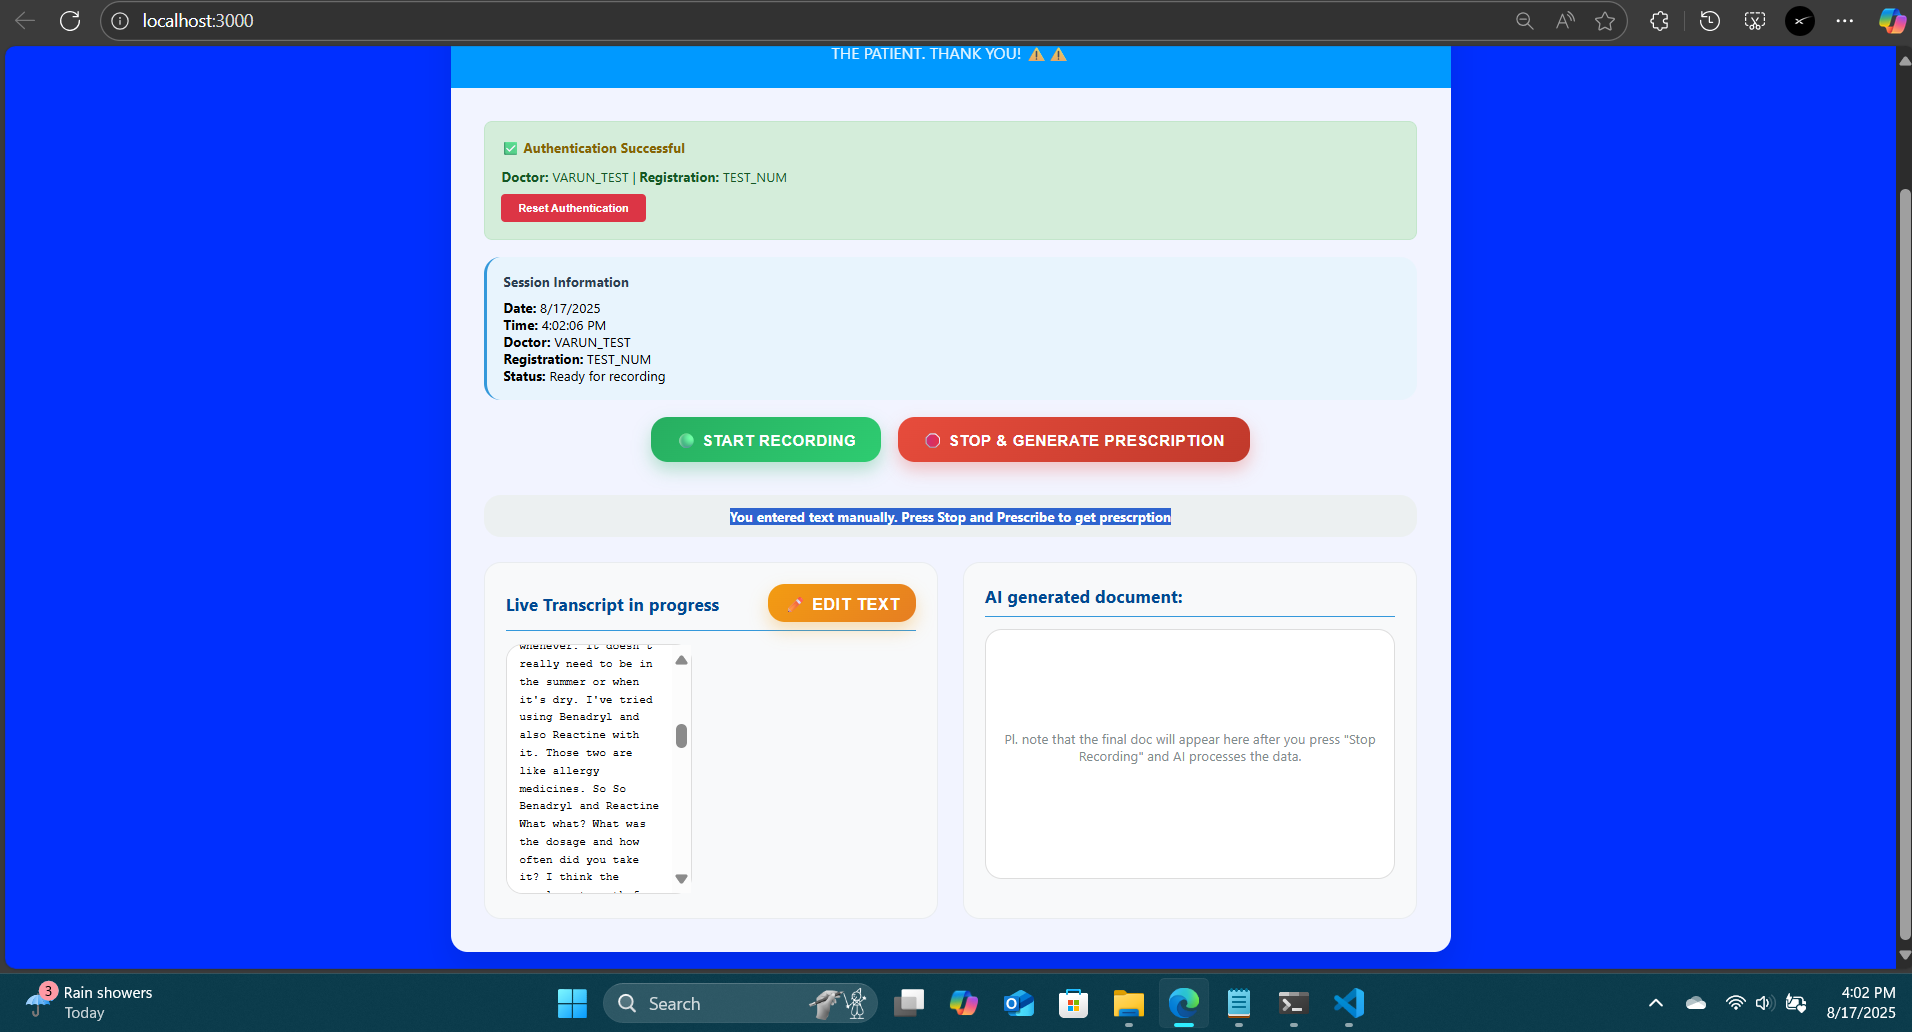
Task: Click the Reset Authentication button
Action: 572,208
